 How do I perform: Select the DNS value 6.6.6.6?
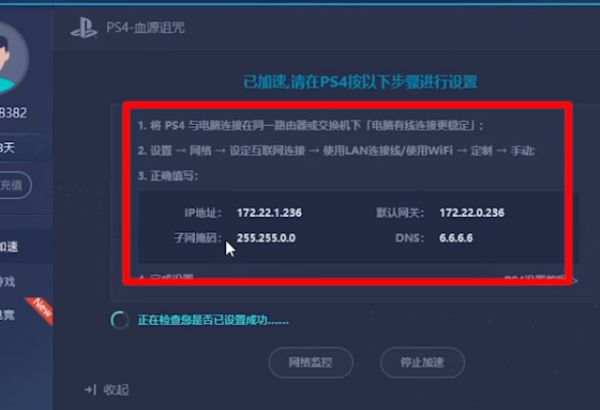(x=456, y=238)
